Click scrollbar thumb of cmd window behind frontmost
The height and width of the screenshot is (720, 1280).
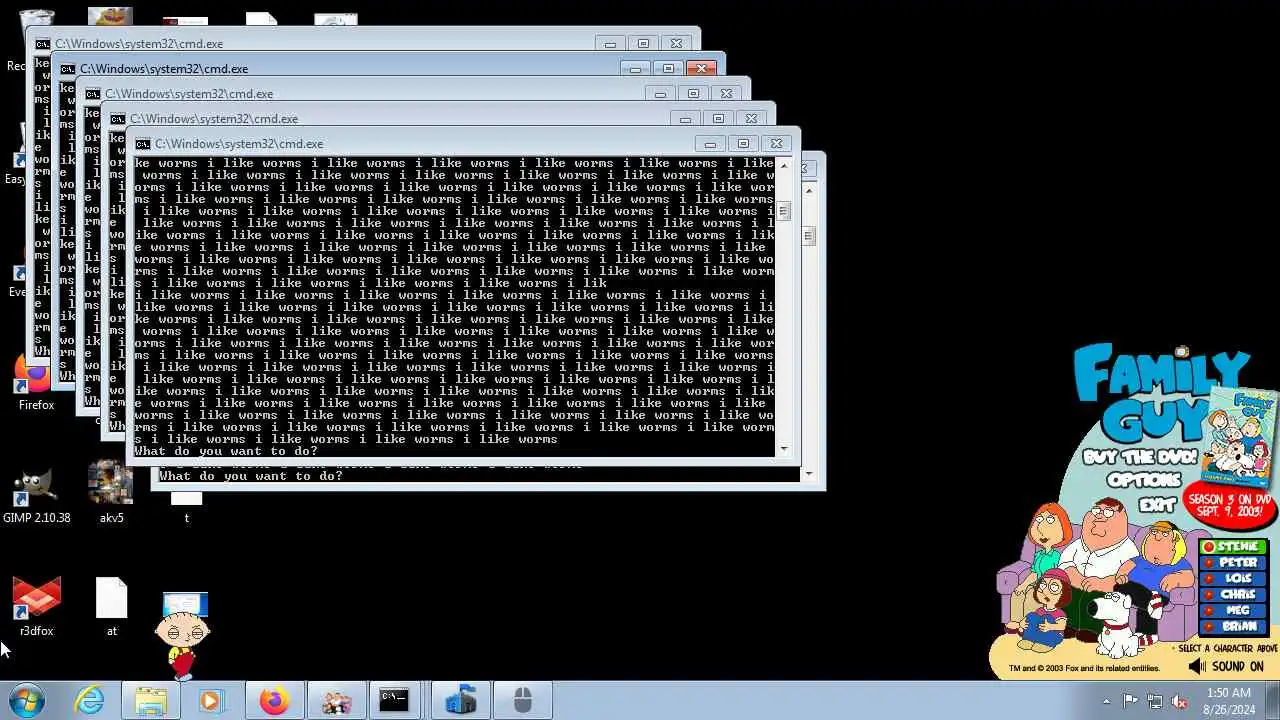click(809, 236)
